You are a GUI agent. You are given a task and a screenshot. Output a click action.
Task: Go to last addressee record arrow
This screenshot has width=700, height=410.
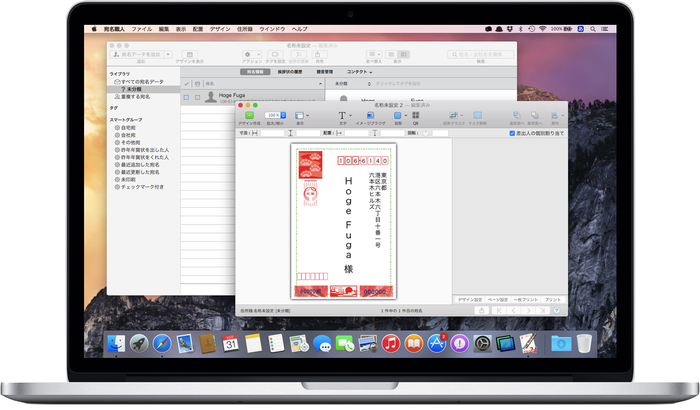click(x=542, y=310)
